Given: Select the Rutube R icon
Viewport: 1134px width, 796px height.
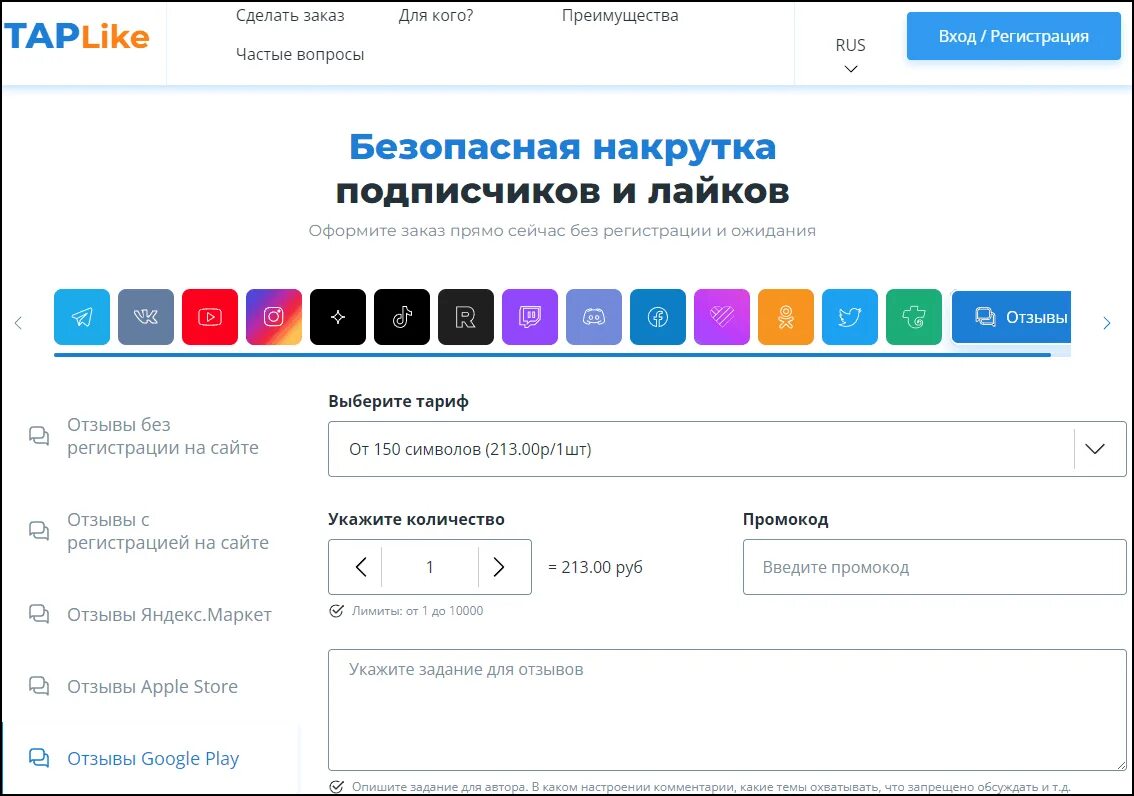Looking at the screenshot, I should point(466,317).
